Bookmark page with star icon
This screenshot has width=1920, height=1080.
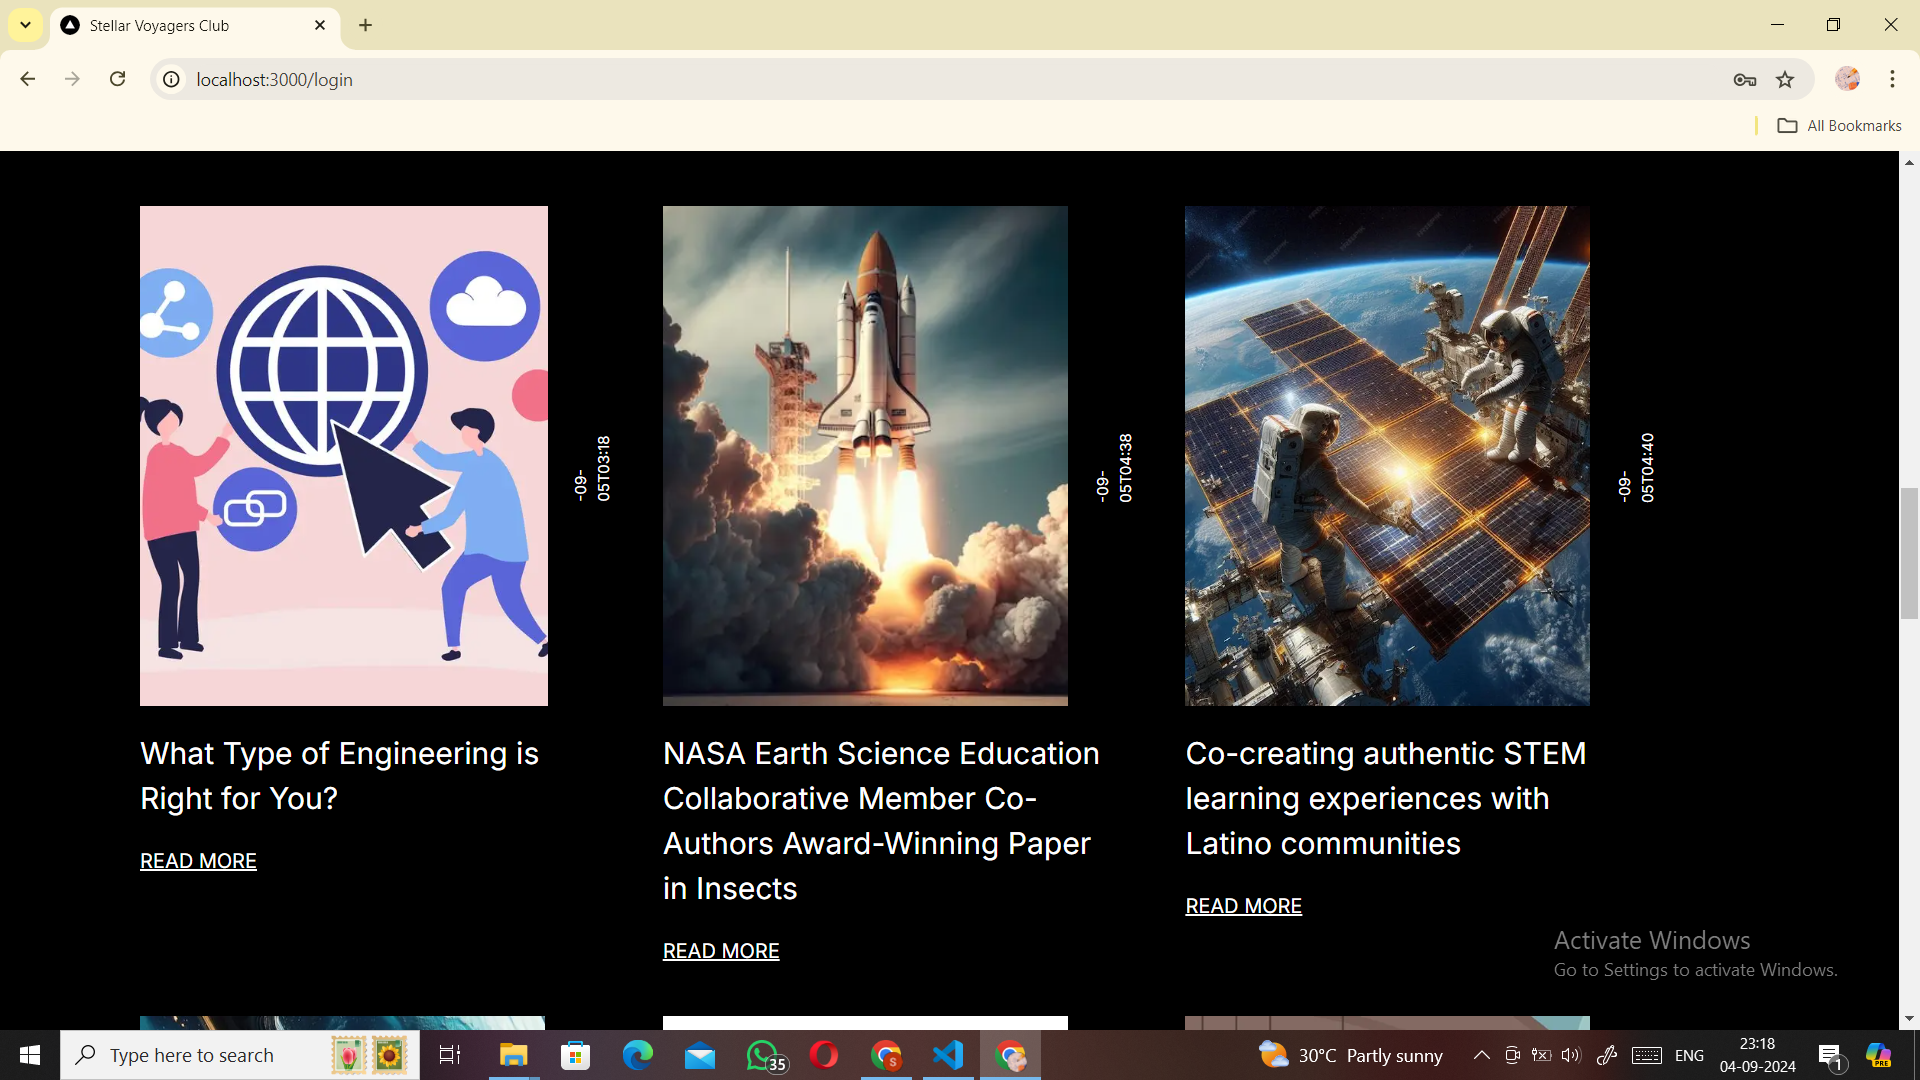click(x=1785, y=80)
